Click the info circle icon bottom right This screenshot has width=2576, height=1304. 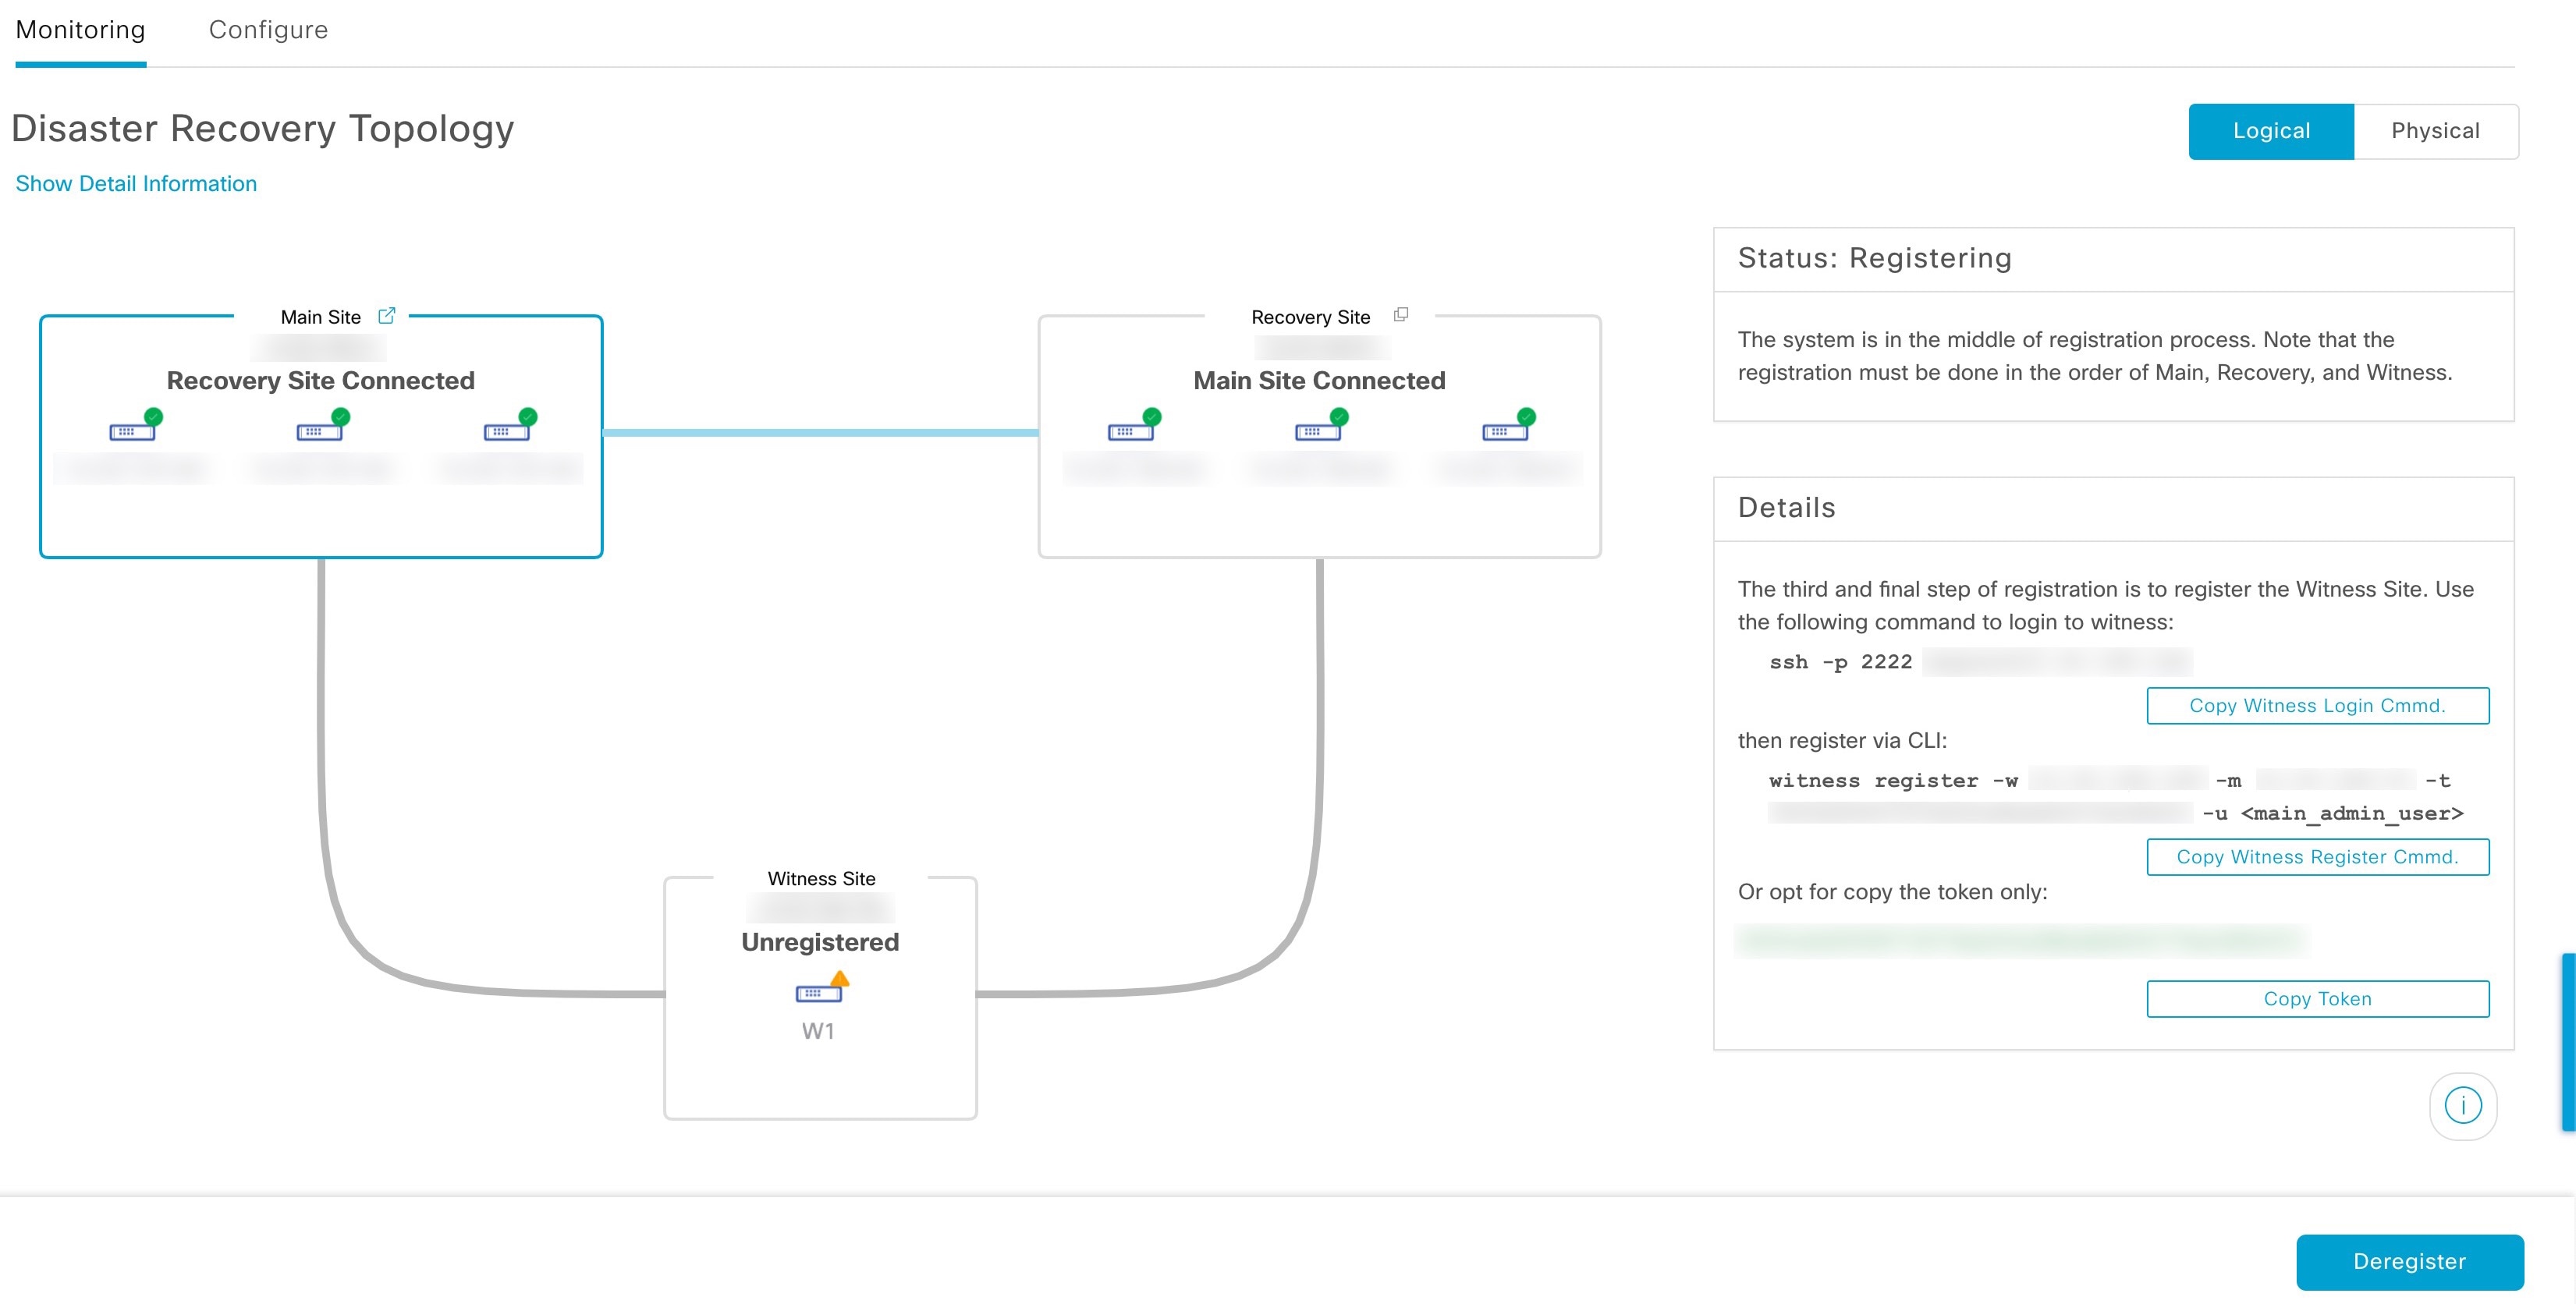pos(2464,1104)
